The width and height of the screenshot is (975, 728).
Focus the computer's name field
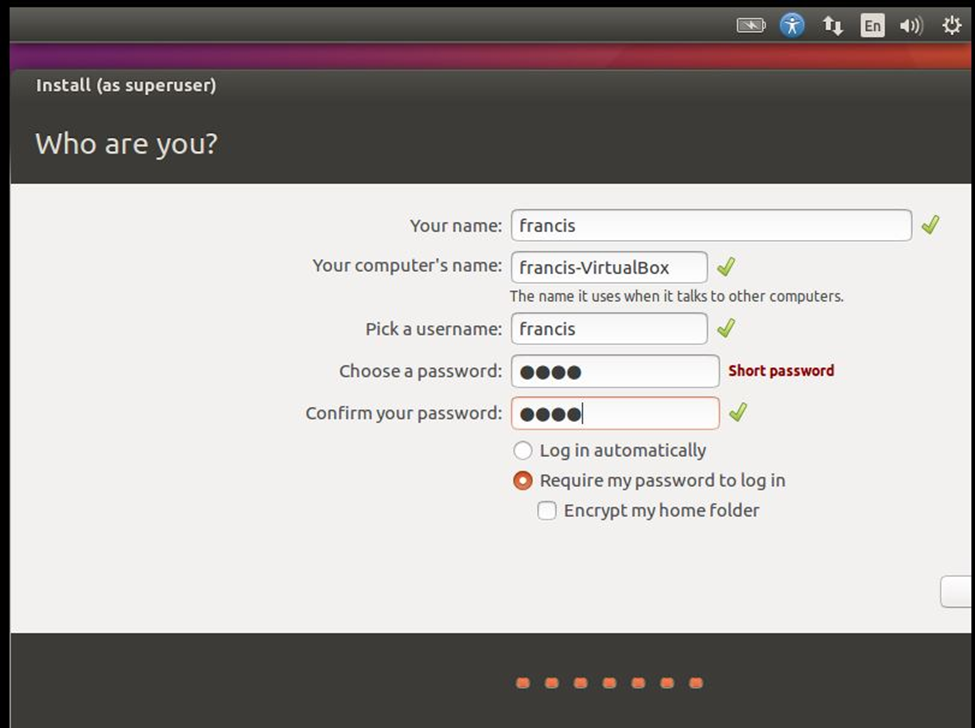tap(609, 267)
